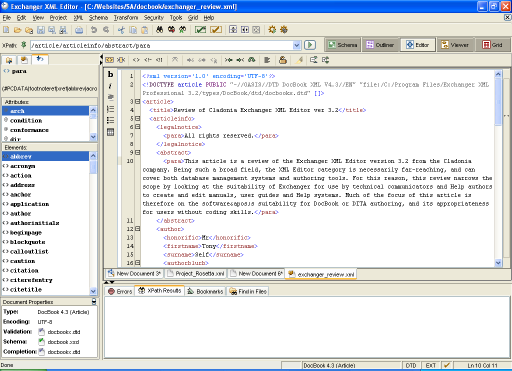Switch to the Project_Rosetta.xml document tab
512x371 pixels.
pyautogui.click(x=196, y=274)
